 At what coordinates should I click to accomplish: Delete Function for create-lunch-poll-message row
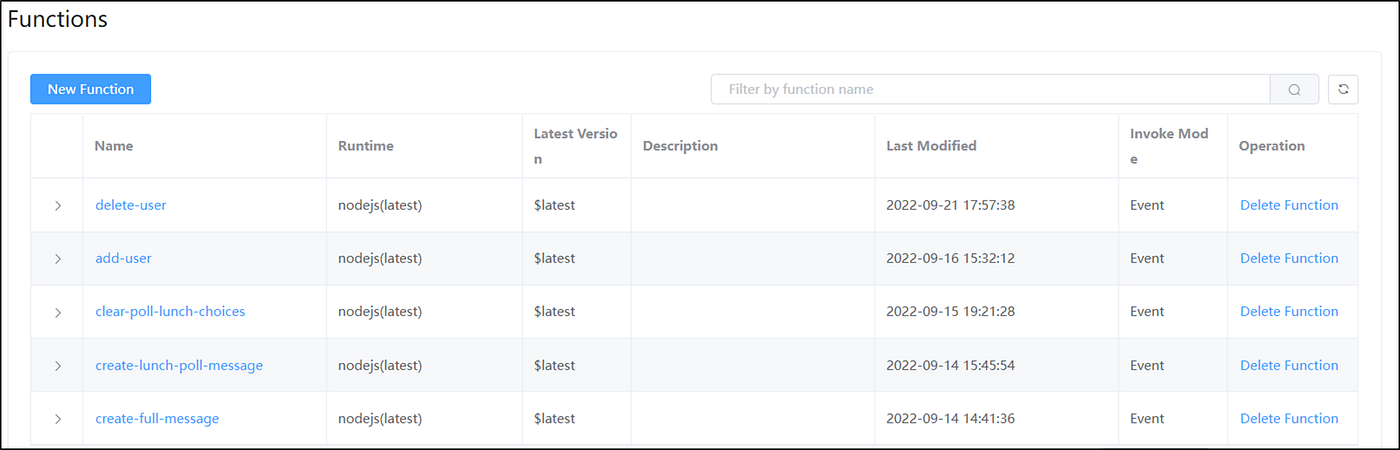pyautogui.click(x=1289, y=365)
